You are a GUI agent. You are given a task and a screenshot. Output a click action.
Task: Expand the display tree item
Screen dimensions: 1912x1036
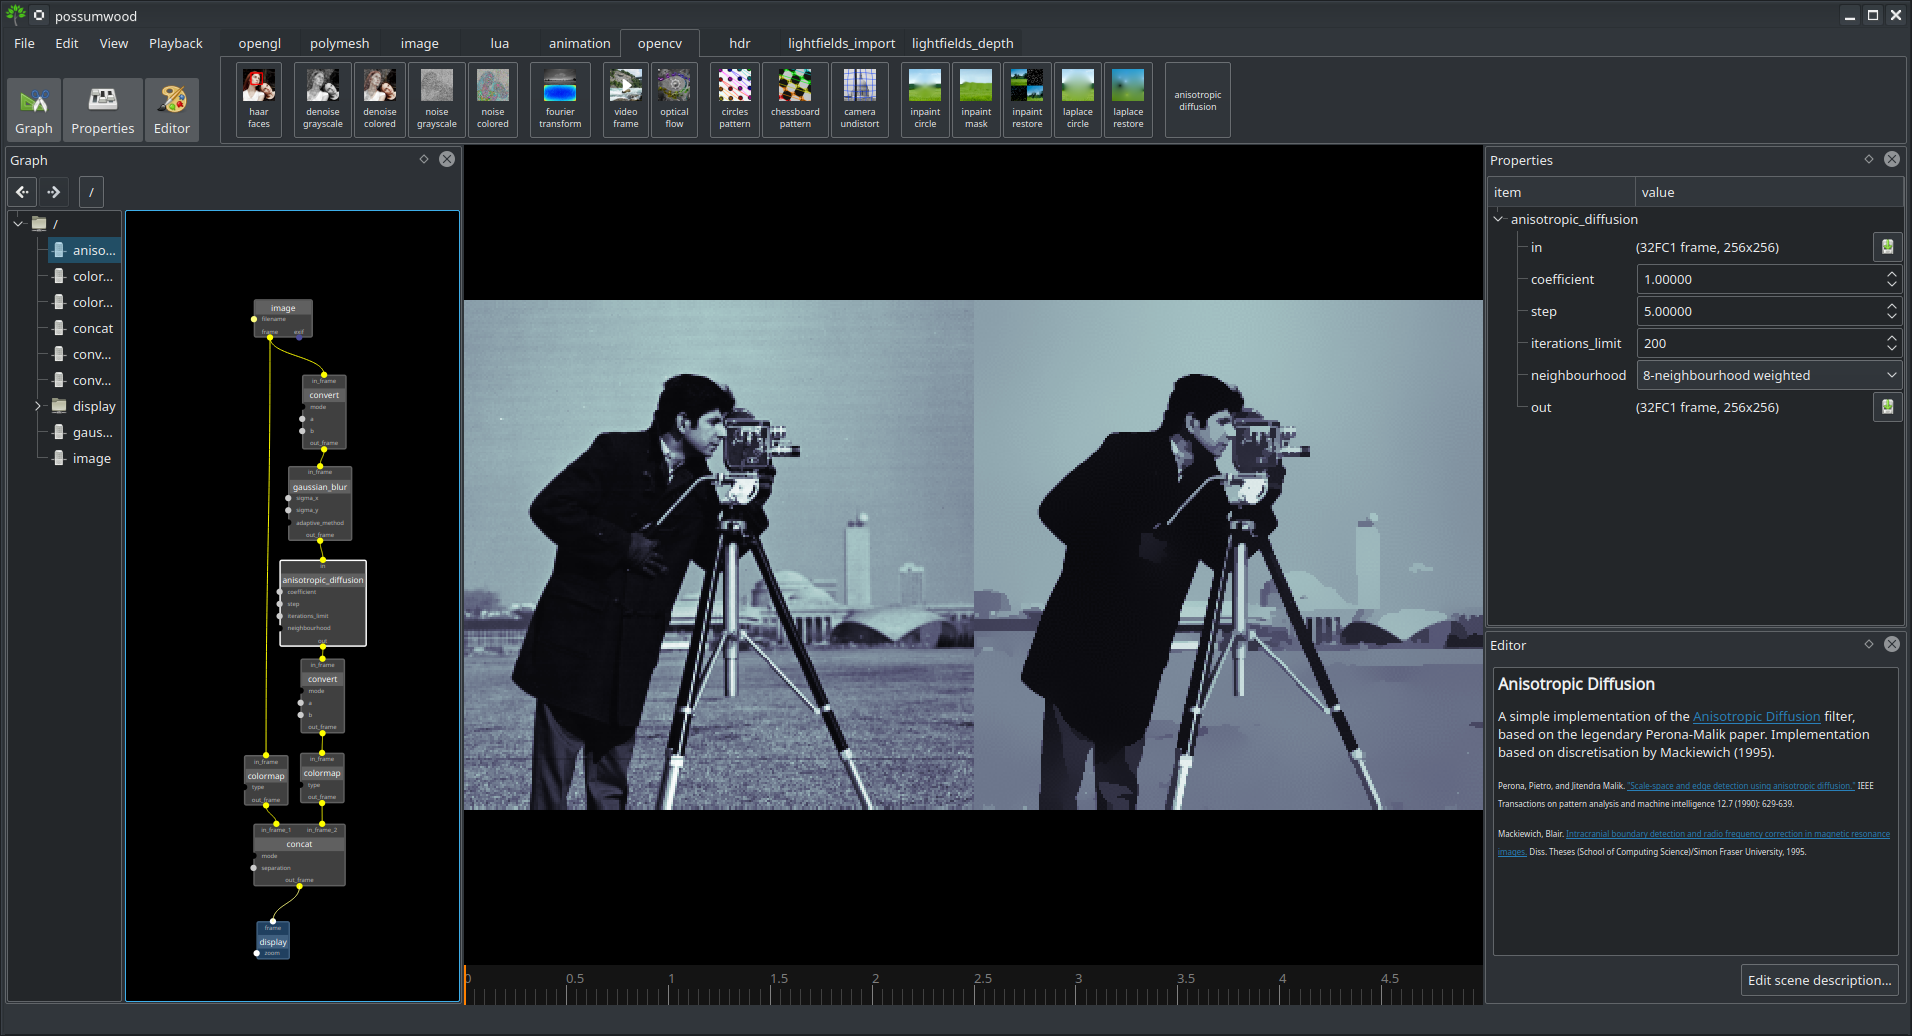[x=38, y=406]
